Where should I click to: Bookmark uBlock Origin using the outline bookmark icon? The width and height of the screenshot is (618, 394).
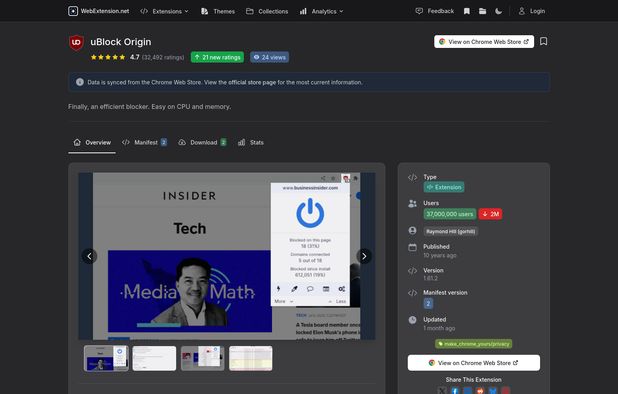coord(544,41)
